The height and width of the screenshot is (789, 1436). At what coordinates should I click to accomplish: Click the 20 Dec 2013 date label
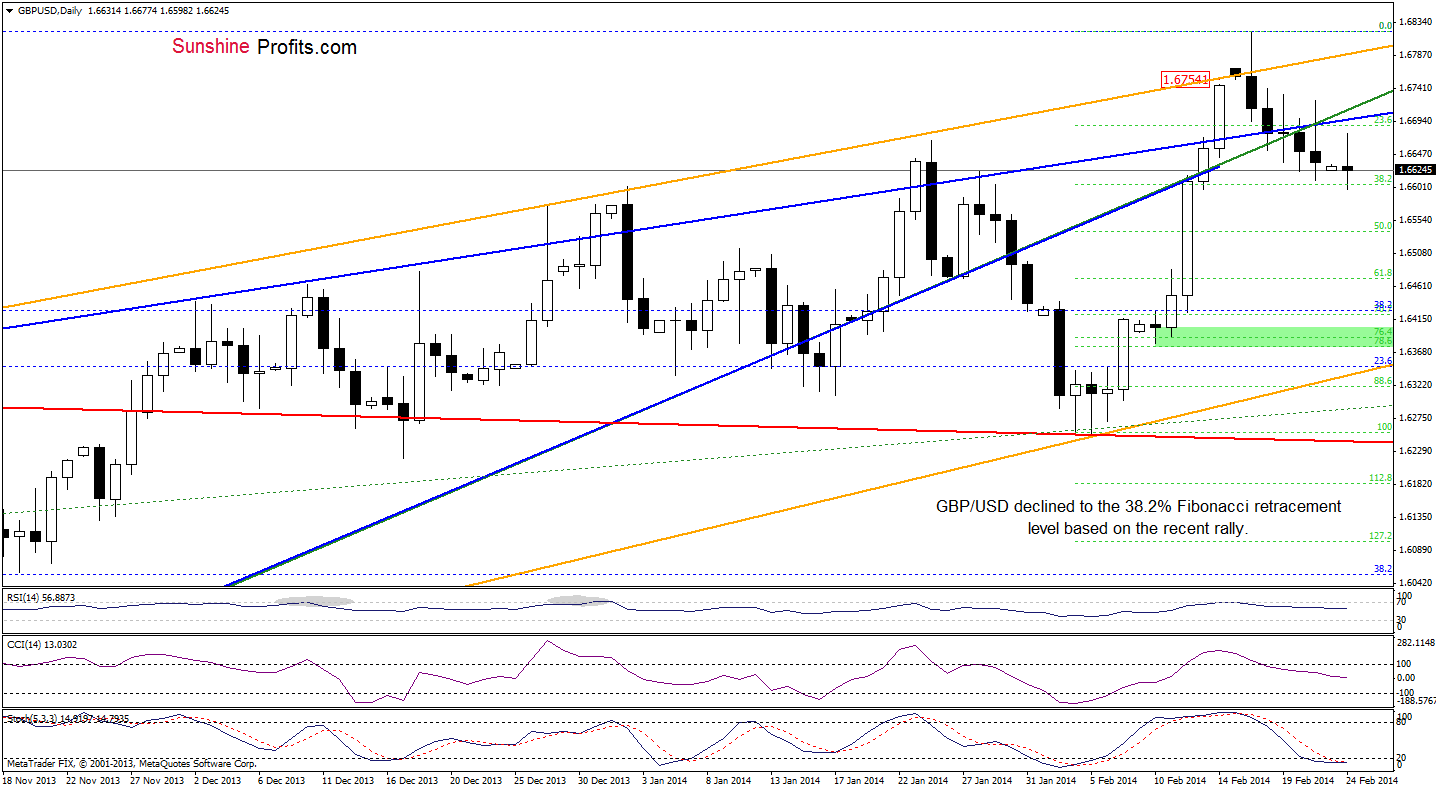(476, 780)
